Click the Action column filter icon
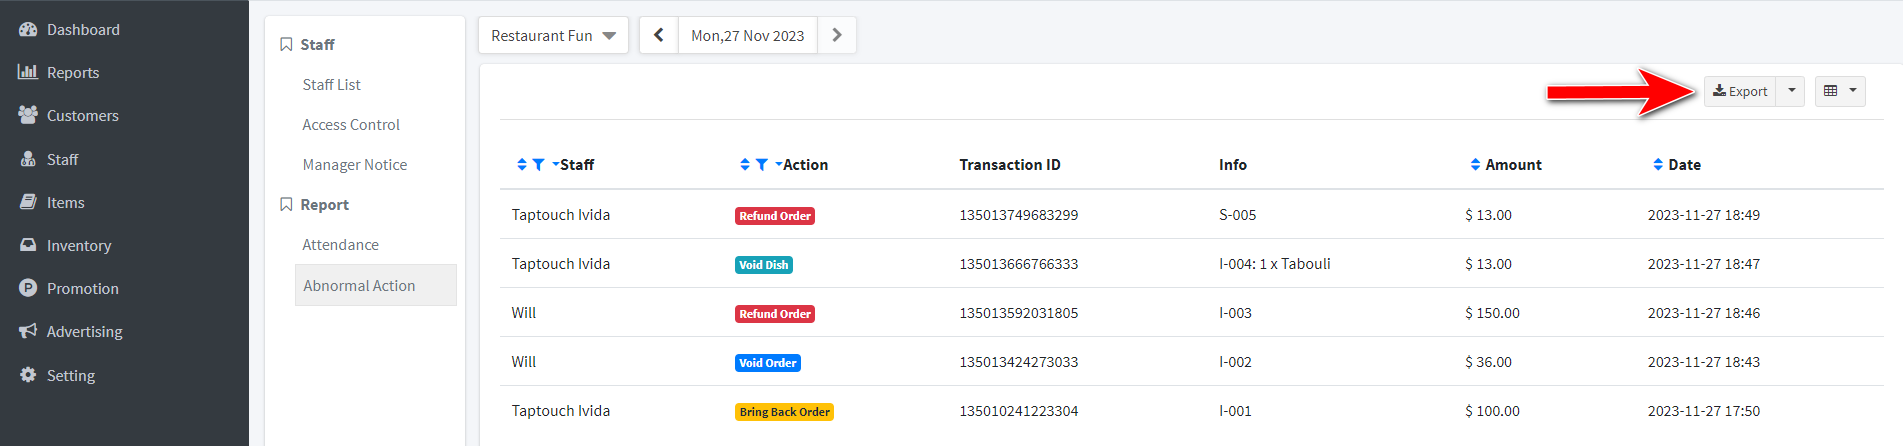Viewport: 1903px width, 446px height. [762, 165]
